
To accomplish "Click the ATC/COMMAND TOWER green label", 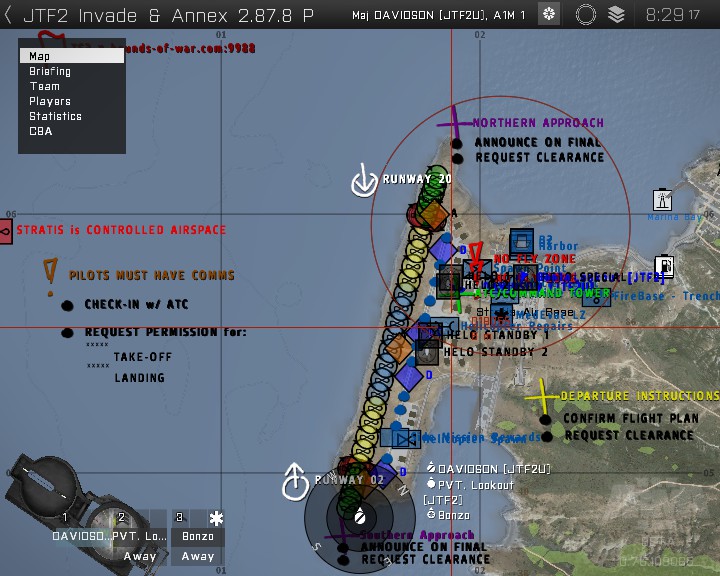I will (542, 293).
